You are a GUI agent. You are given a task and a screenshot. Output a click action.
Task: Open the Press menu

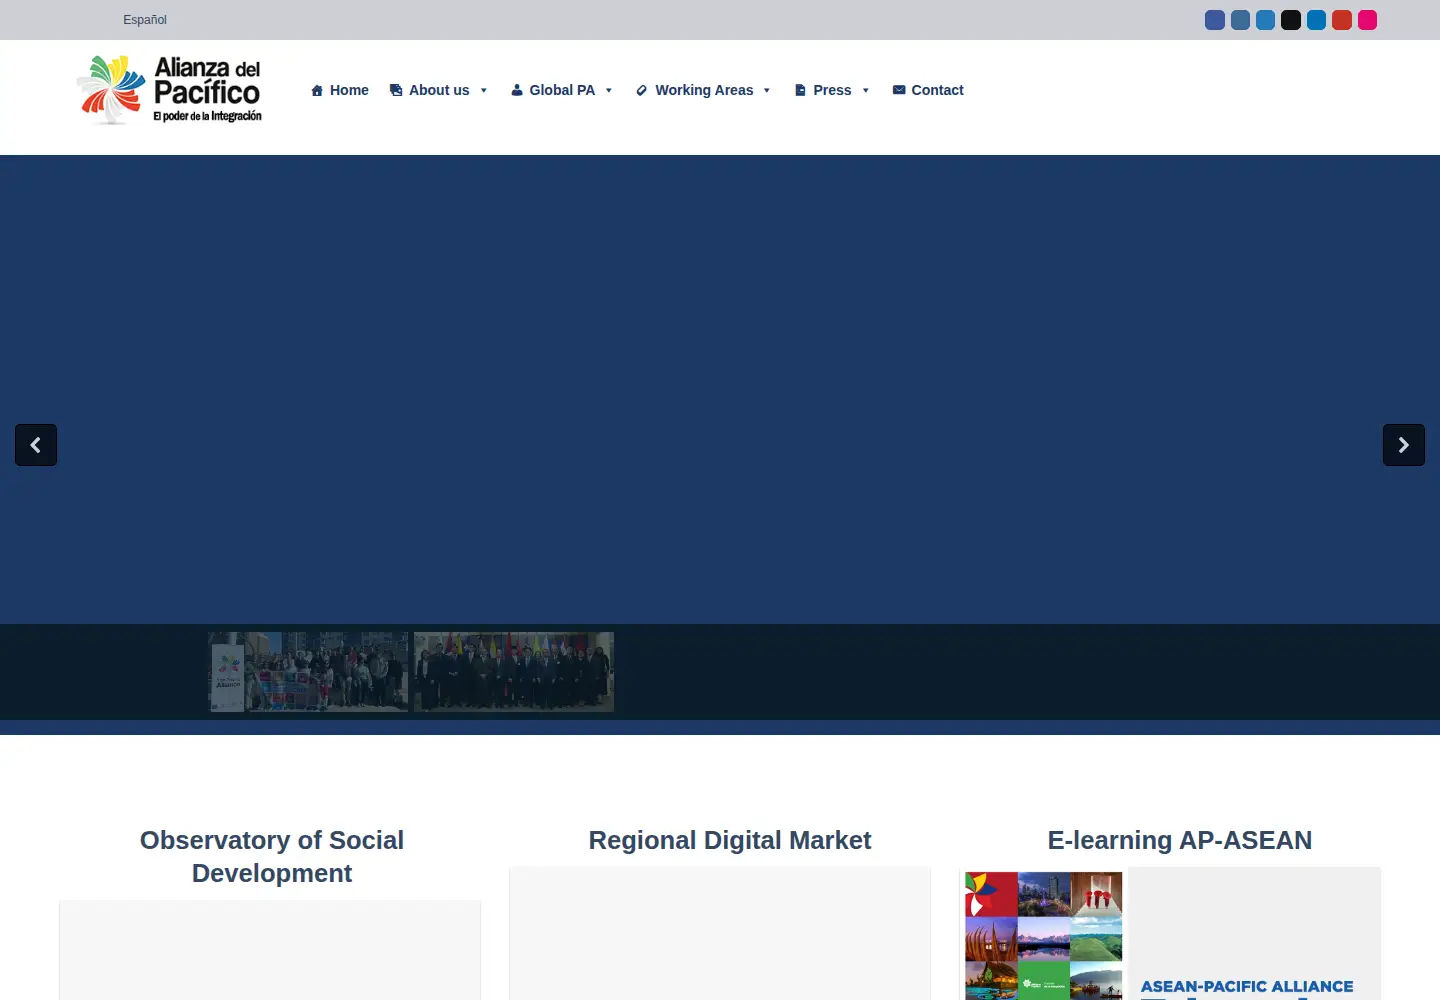tap(823, 90)
